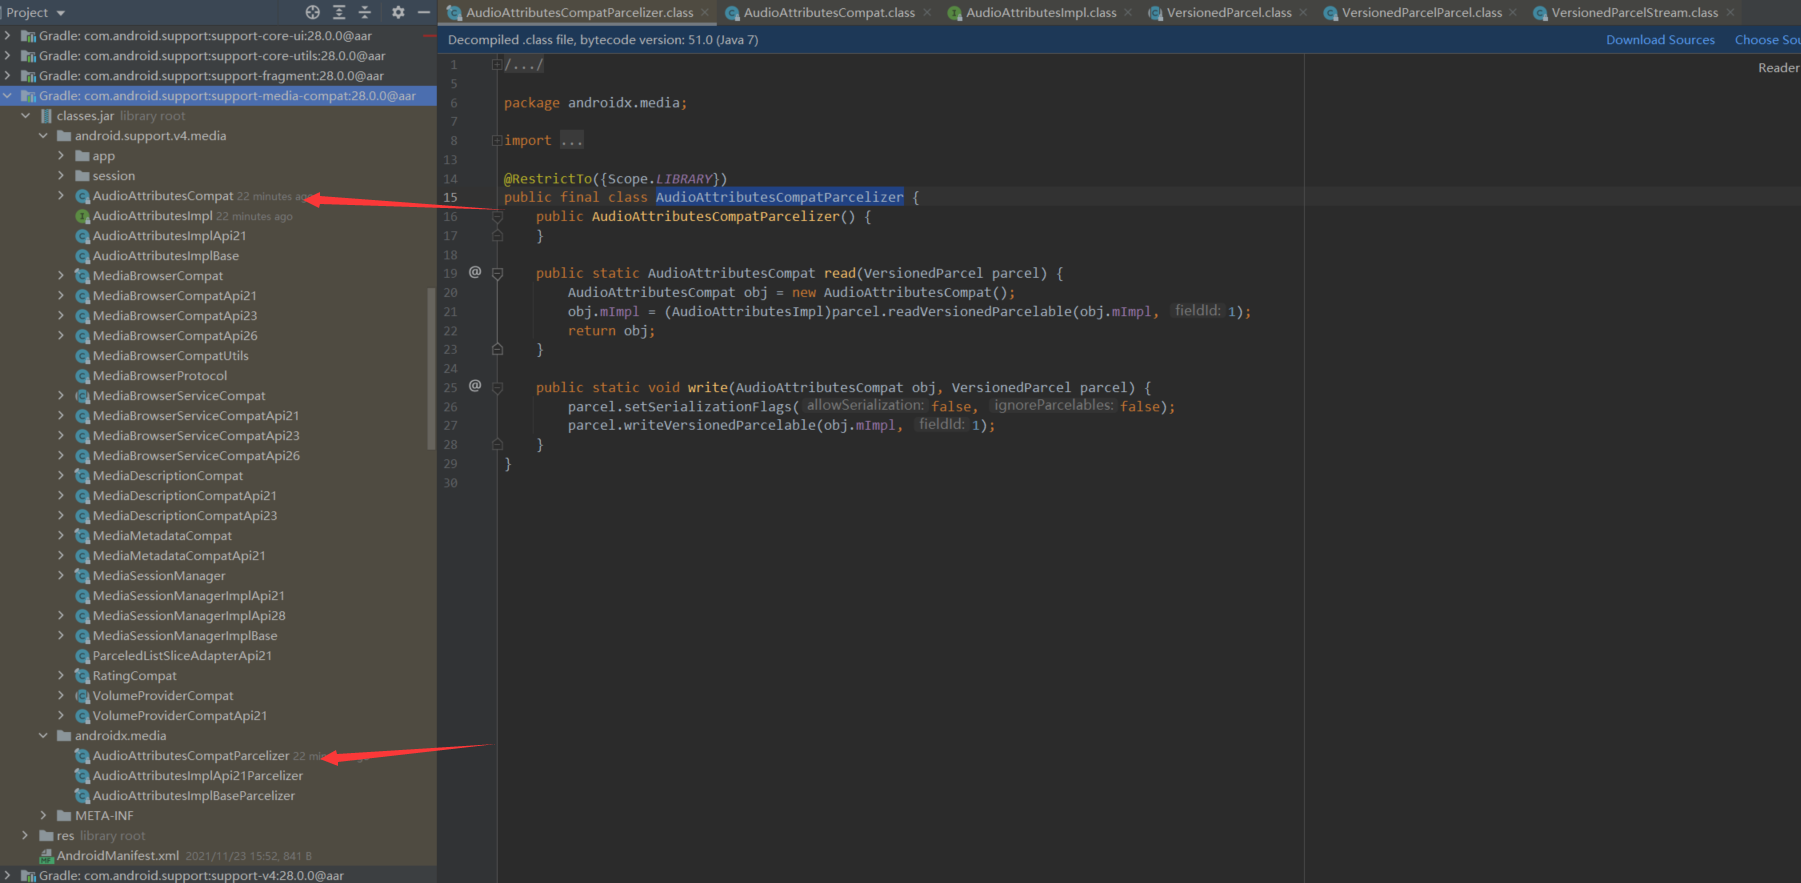The width and height of the screenshot is (1801, 883).
Task: Click the Collapse All icon in Project panel
Action: (365, 12)
